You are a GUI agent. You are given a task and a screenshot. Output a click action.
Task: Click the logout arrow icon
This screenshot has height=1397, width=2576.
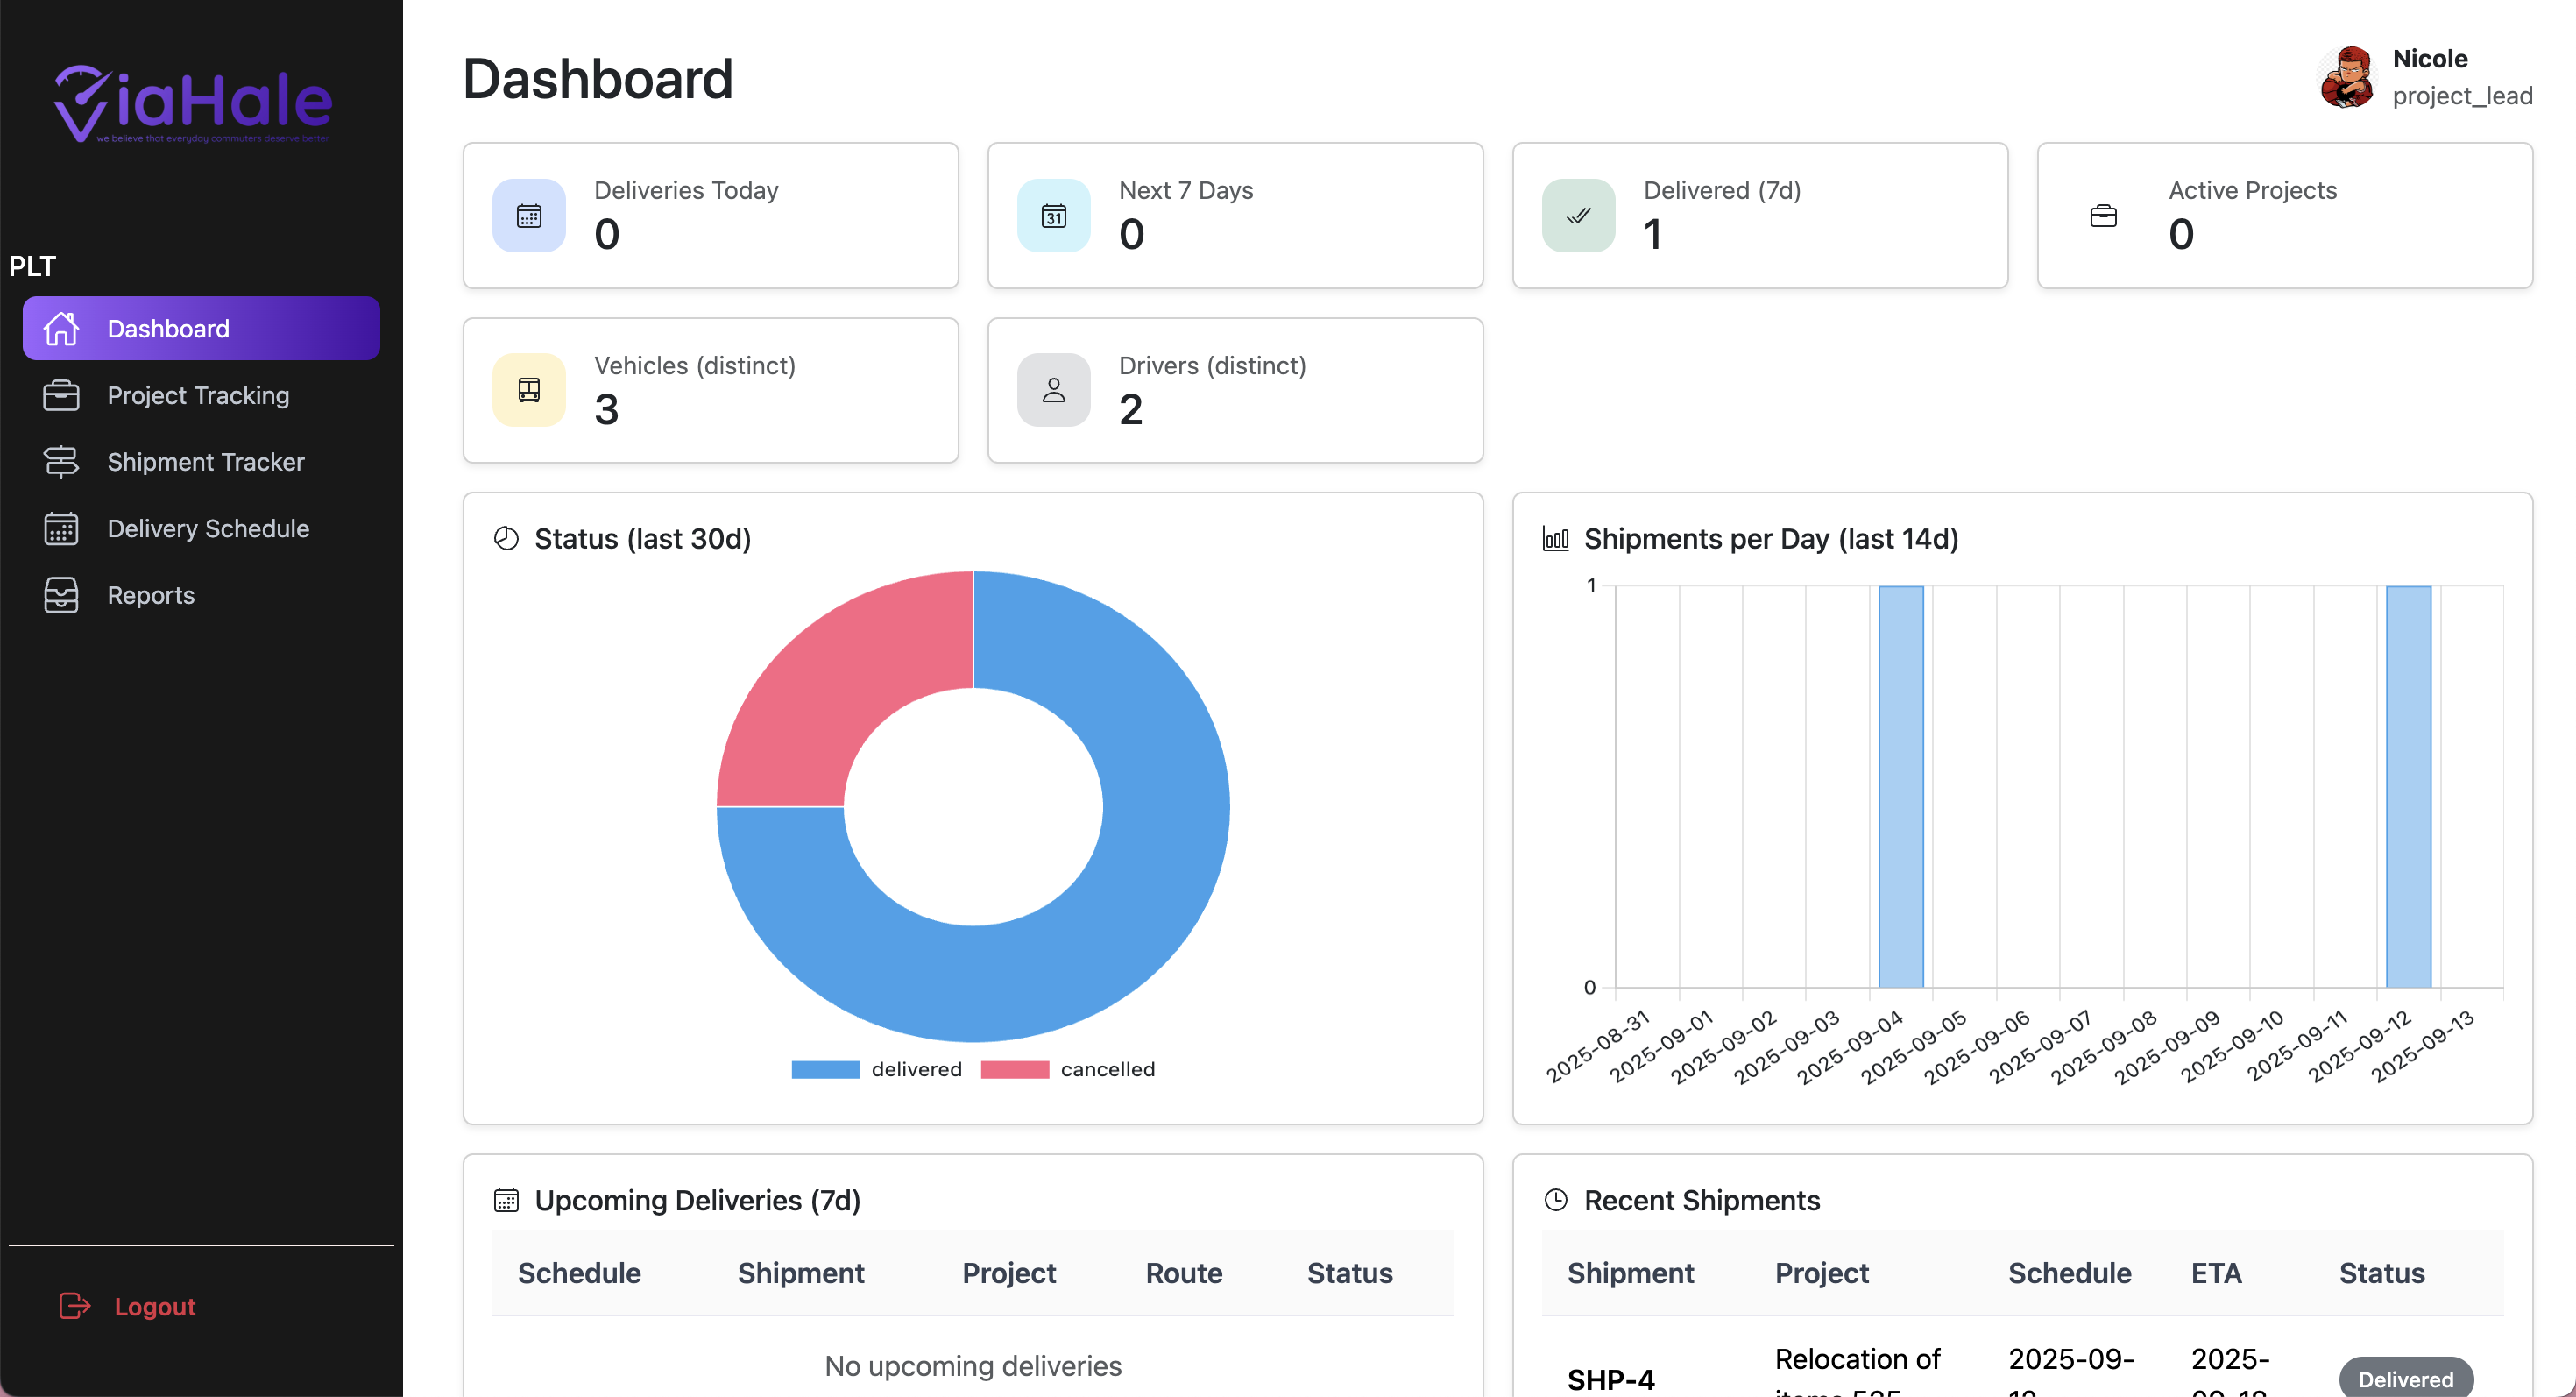point(75,1306)
